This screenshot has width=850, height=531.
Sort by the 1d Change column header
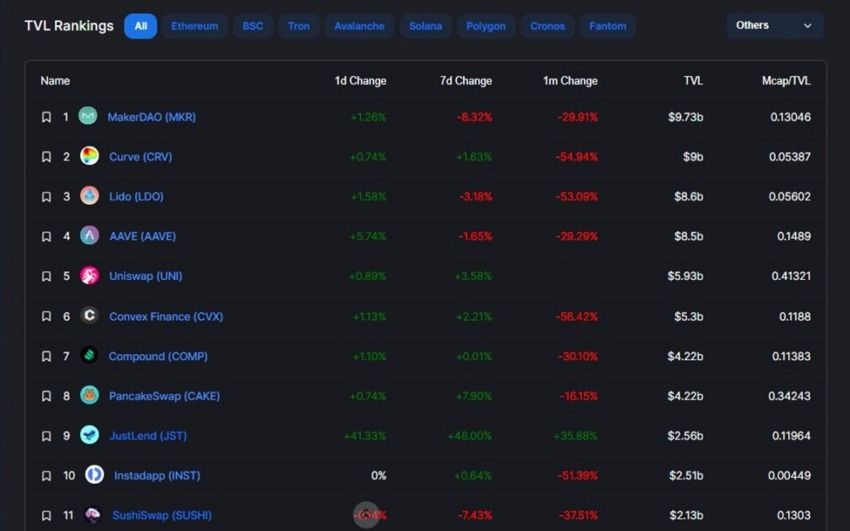point(360,81)
